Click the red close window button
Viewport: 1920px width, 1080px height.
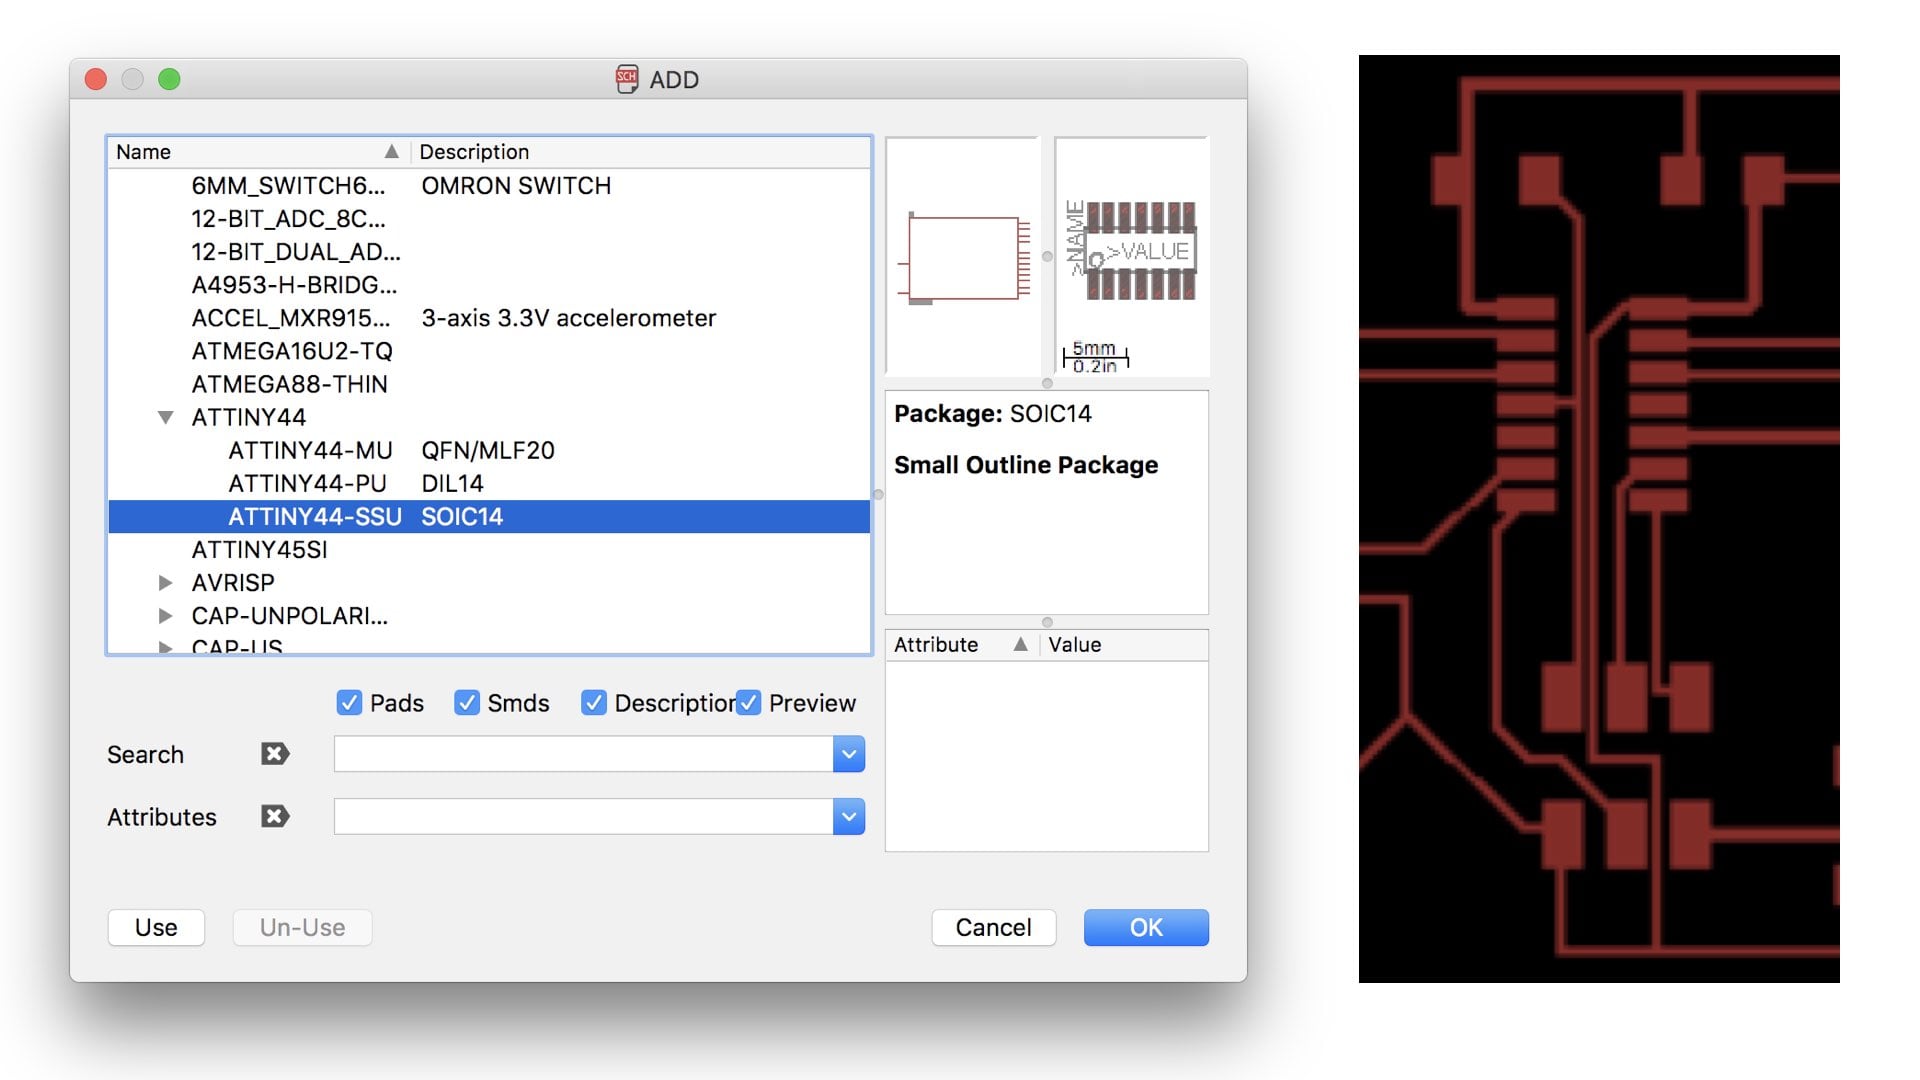click(x=96, y=79)
